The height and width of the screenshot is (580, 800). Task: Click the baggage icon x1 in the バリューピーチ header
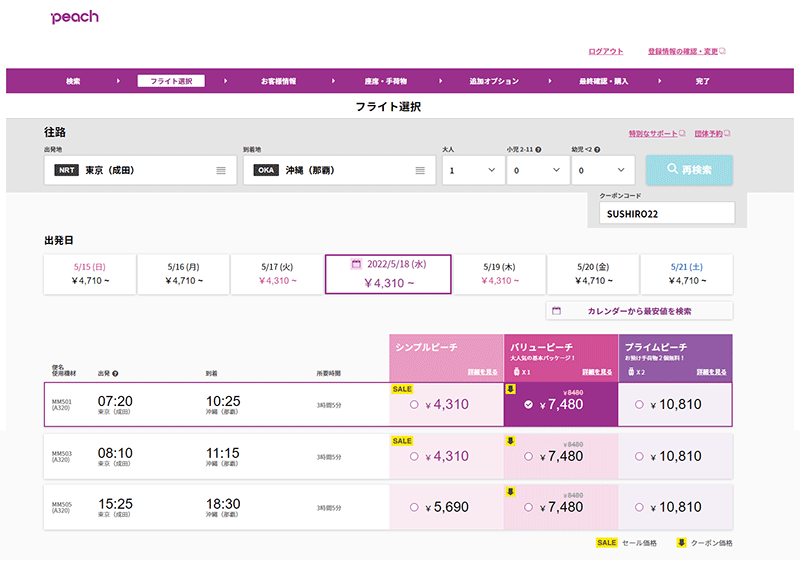[x=516, y=372]
